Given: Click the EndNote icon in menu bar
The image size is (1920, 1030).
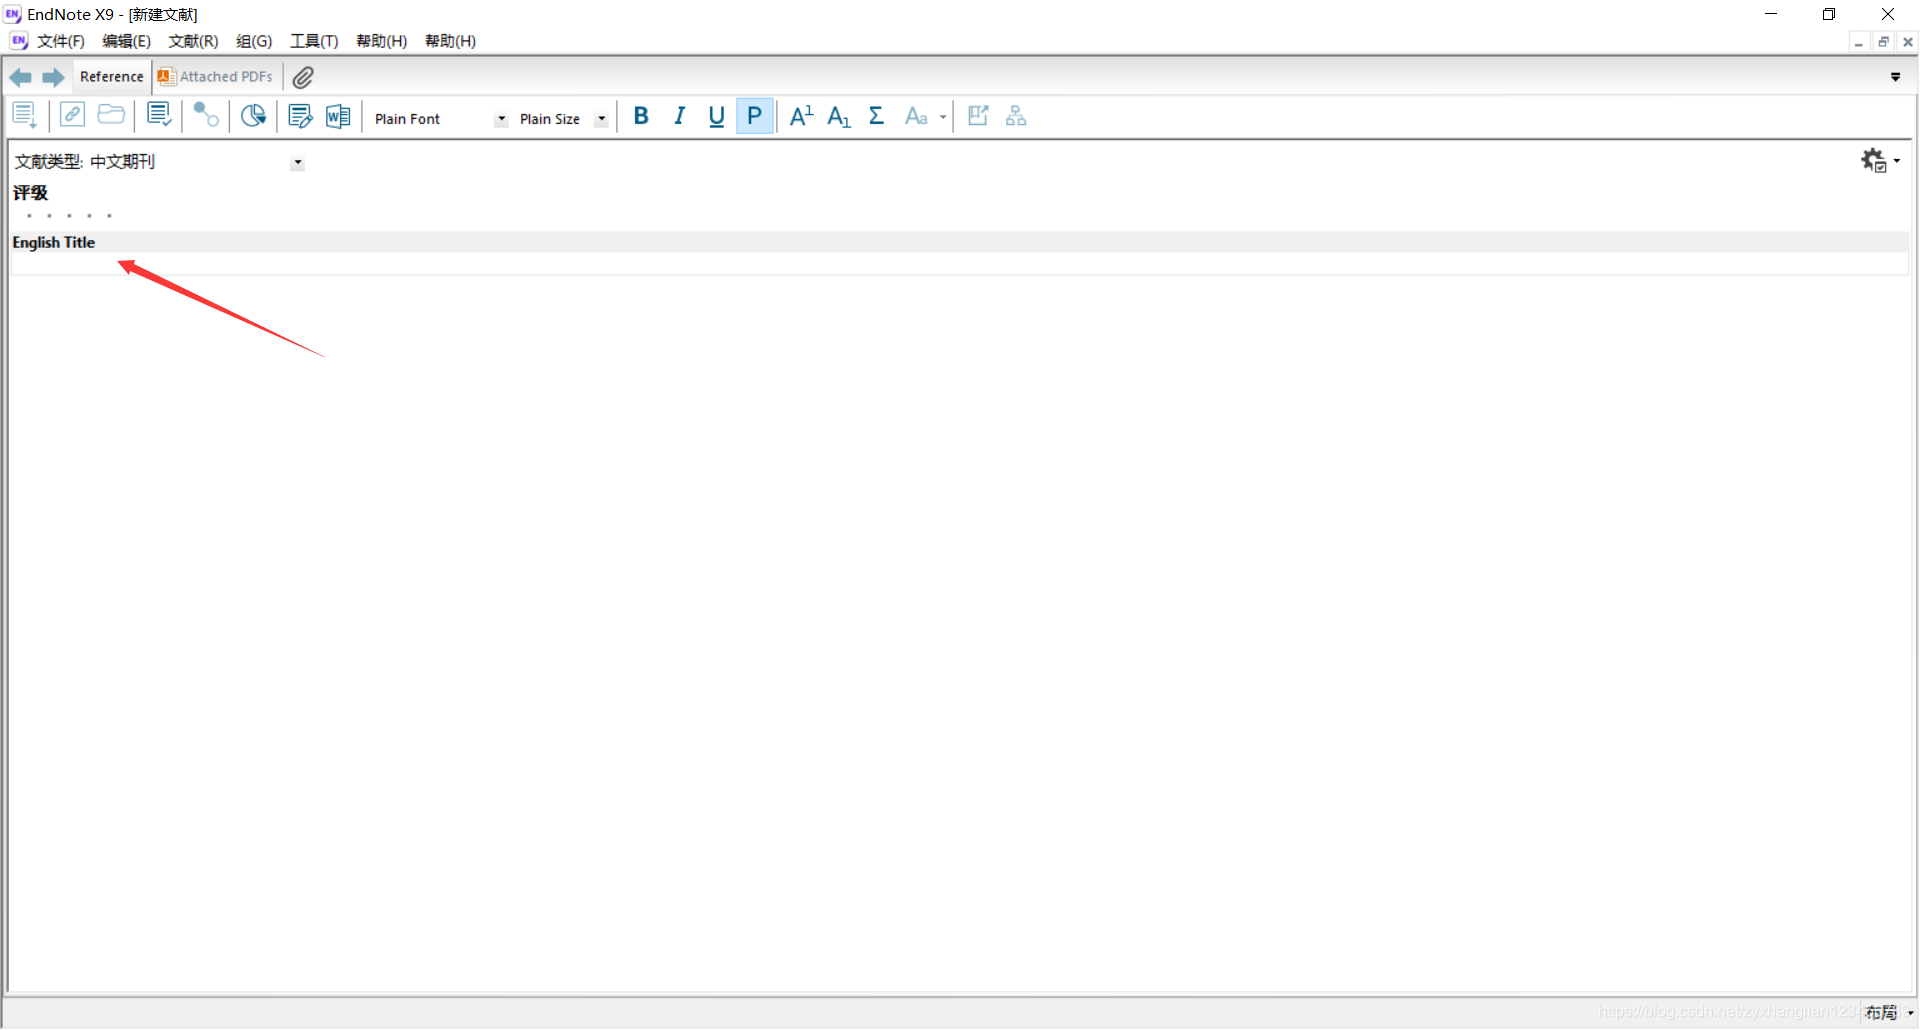Looking at the screenshot, I should coord(19,41).
